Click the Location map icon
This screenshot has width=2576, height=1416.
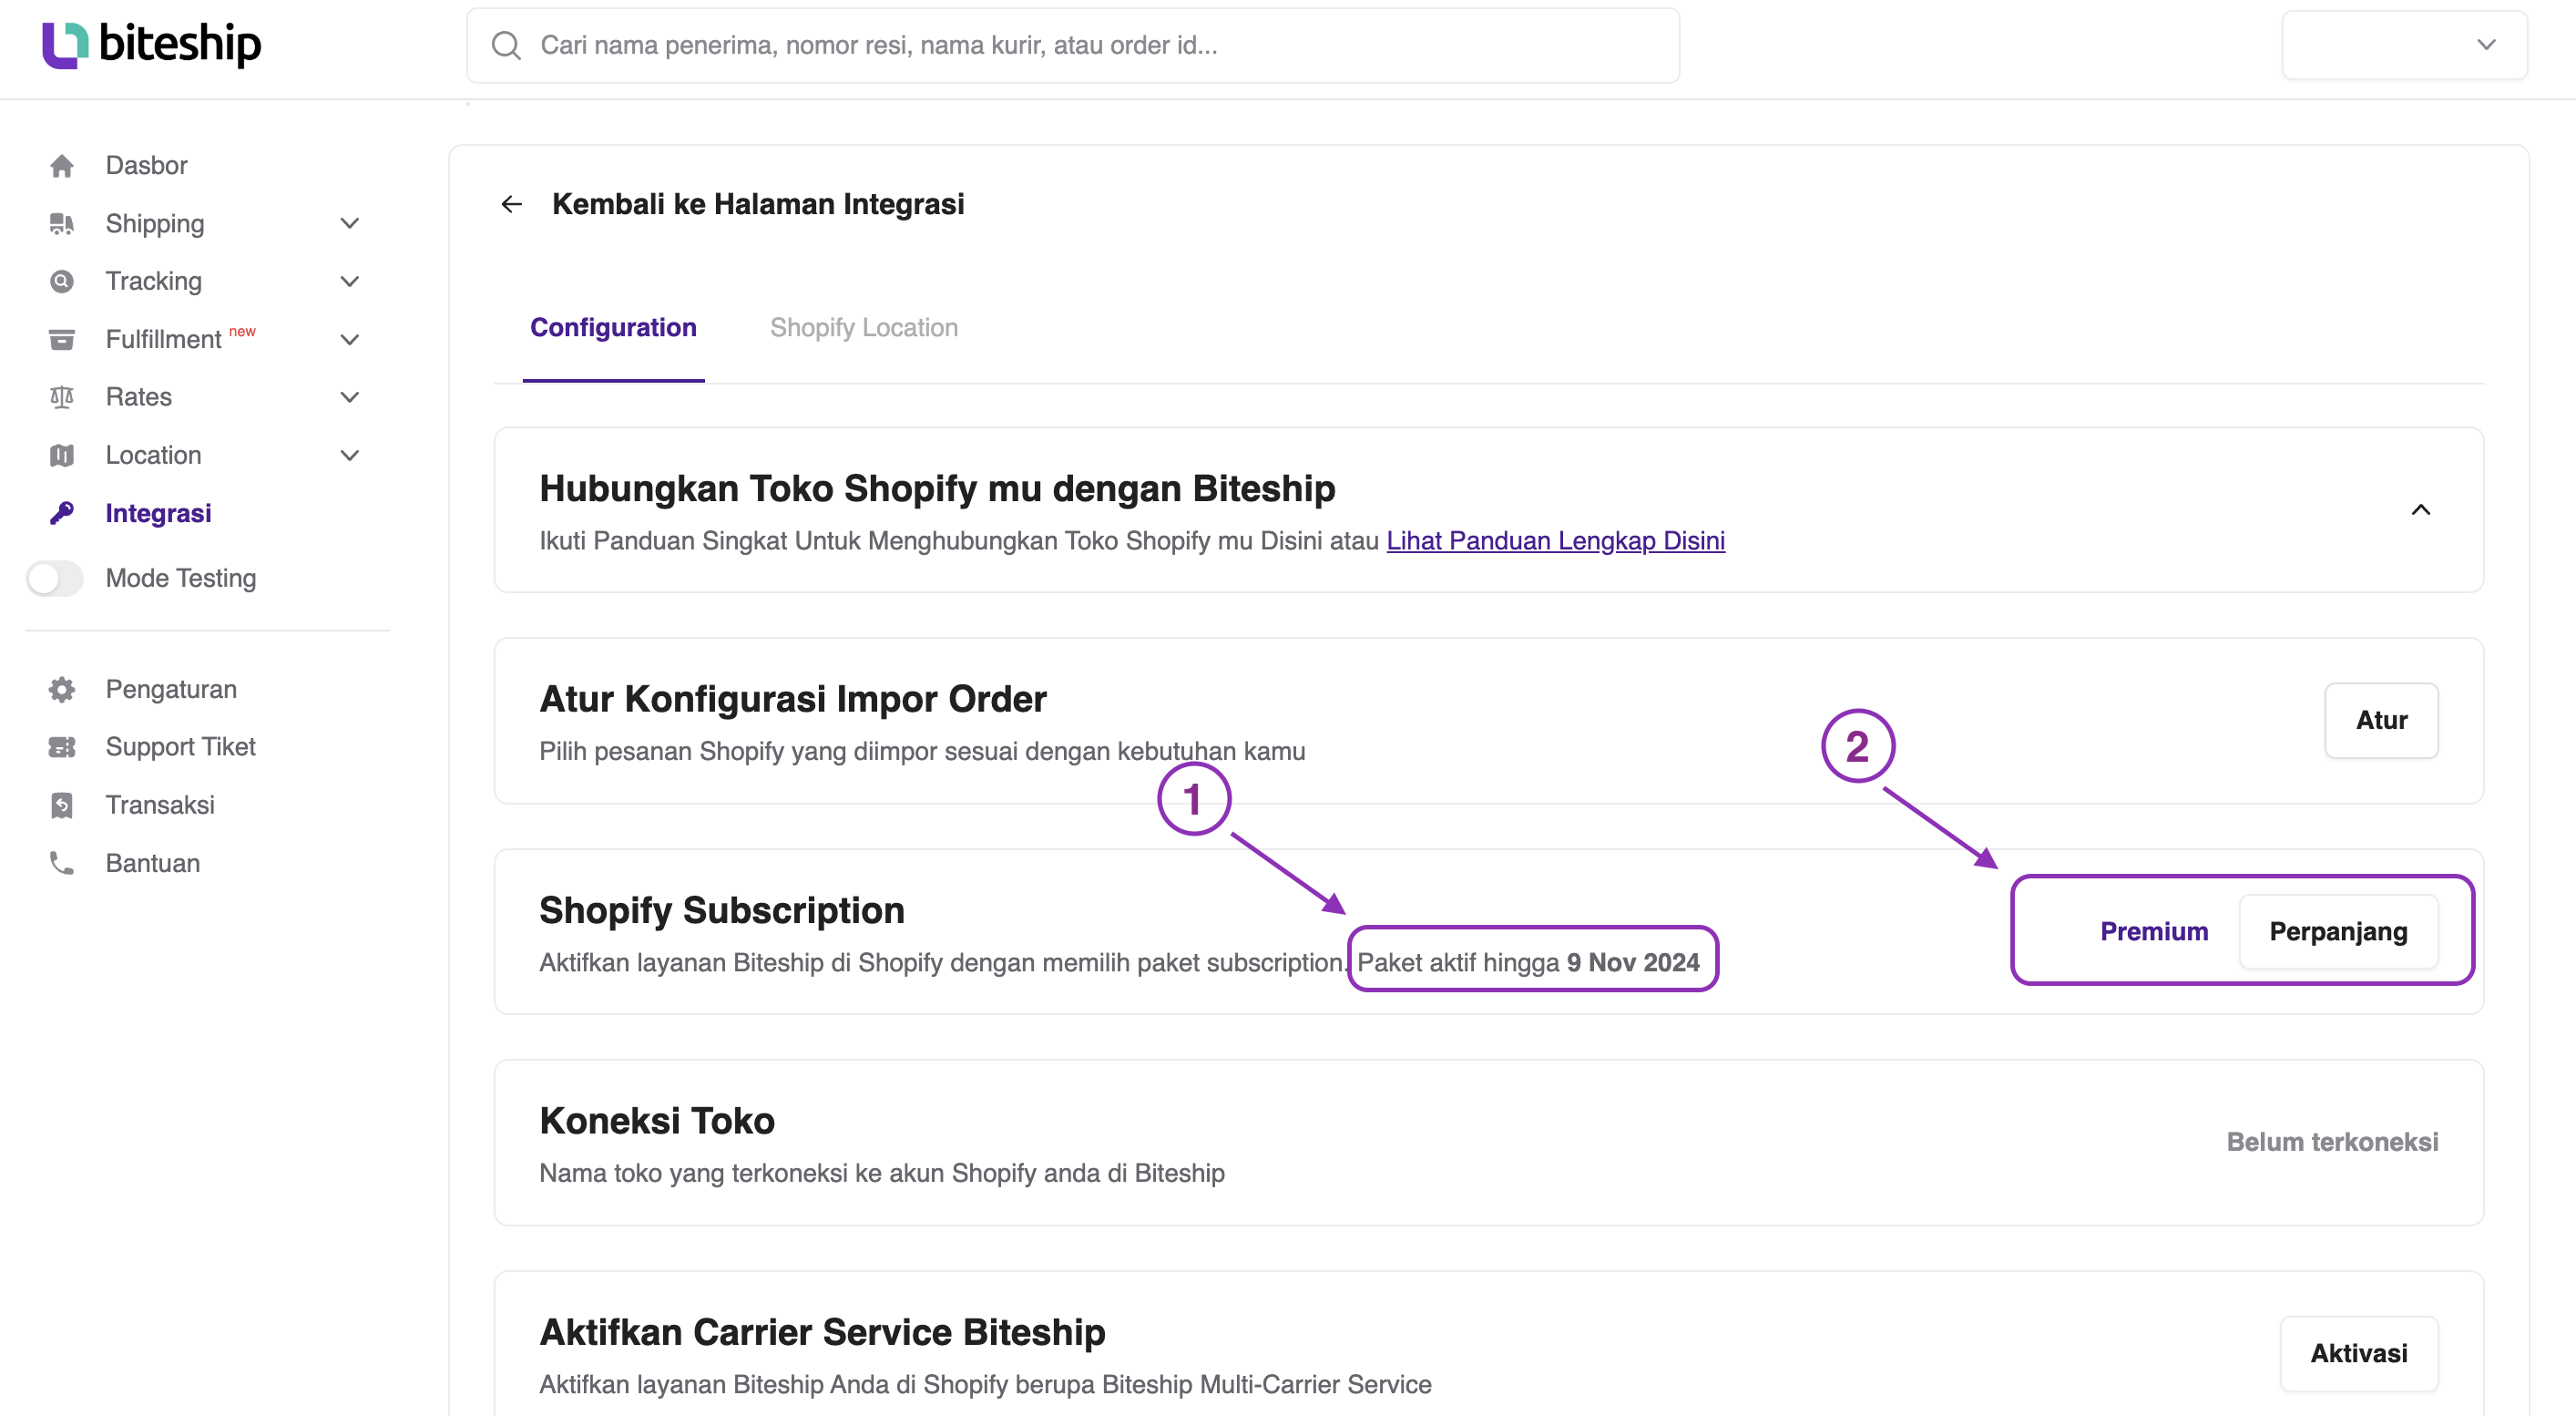[62, 456]
